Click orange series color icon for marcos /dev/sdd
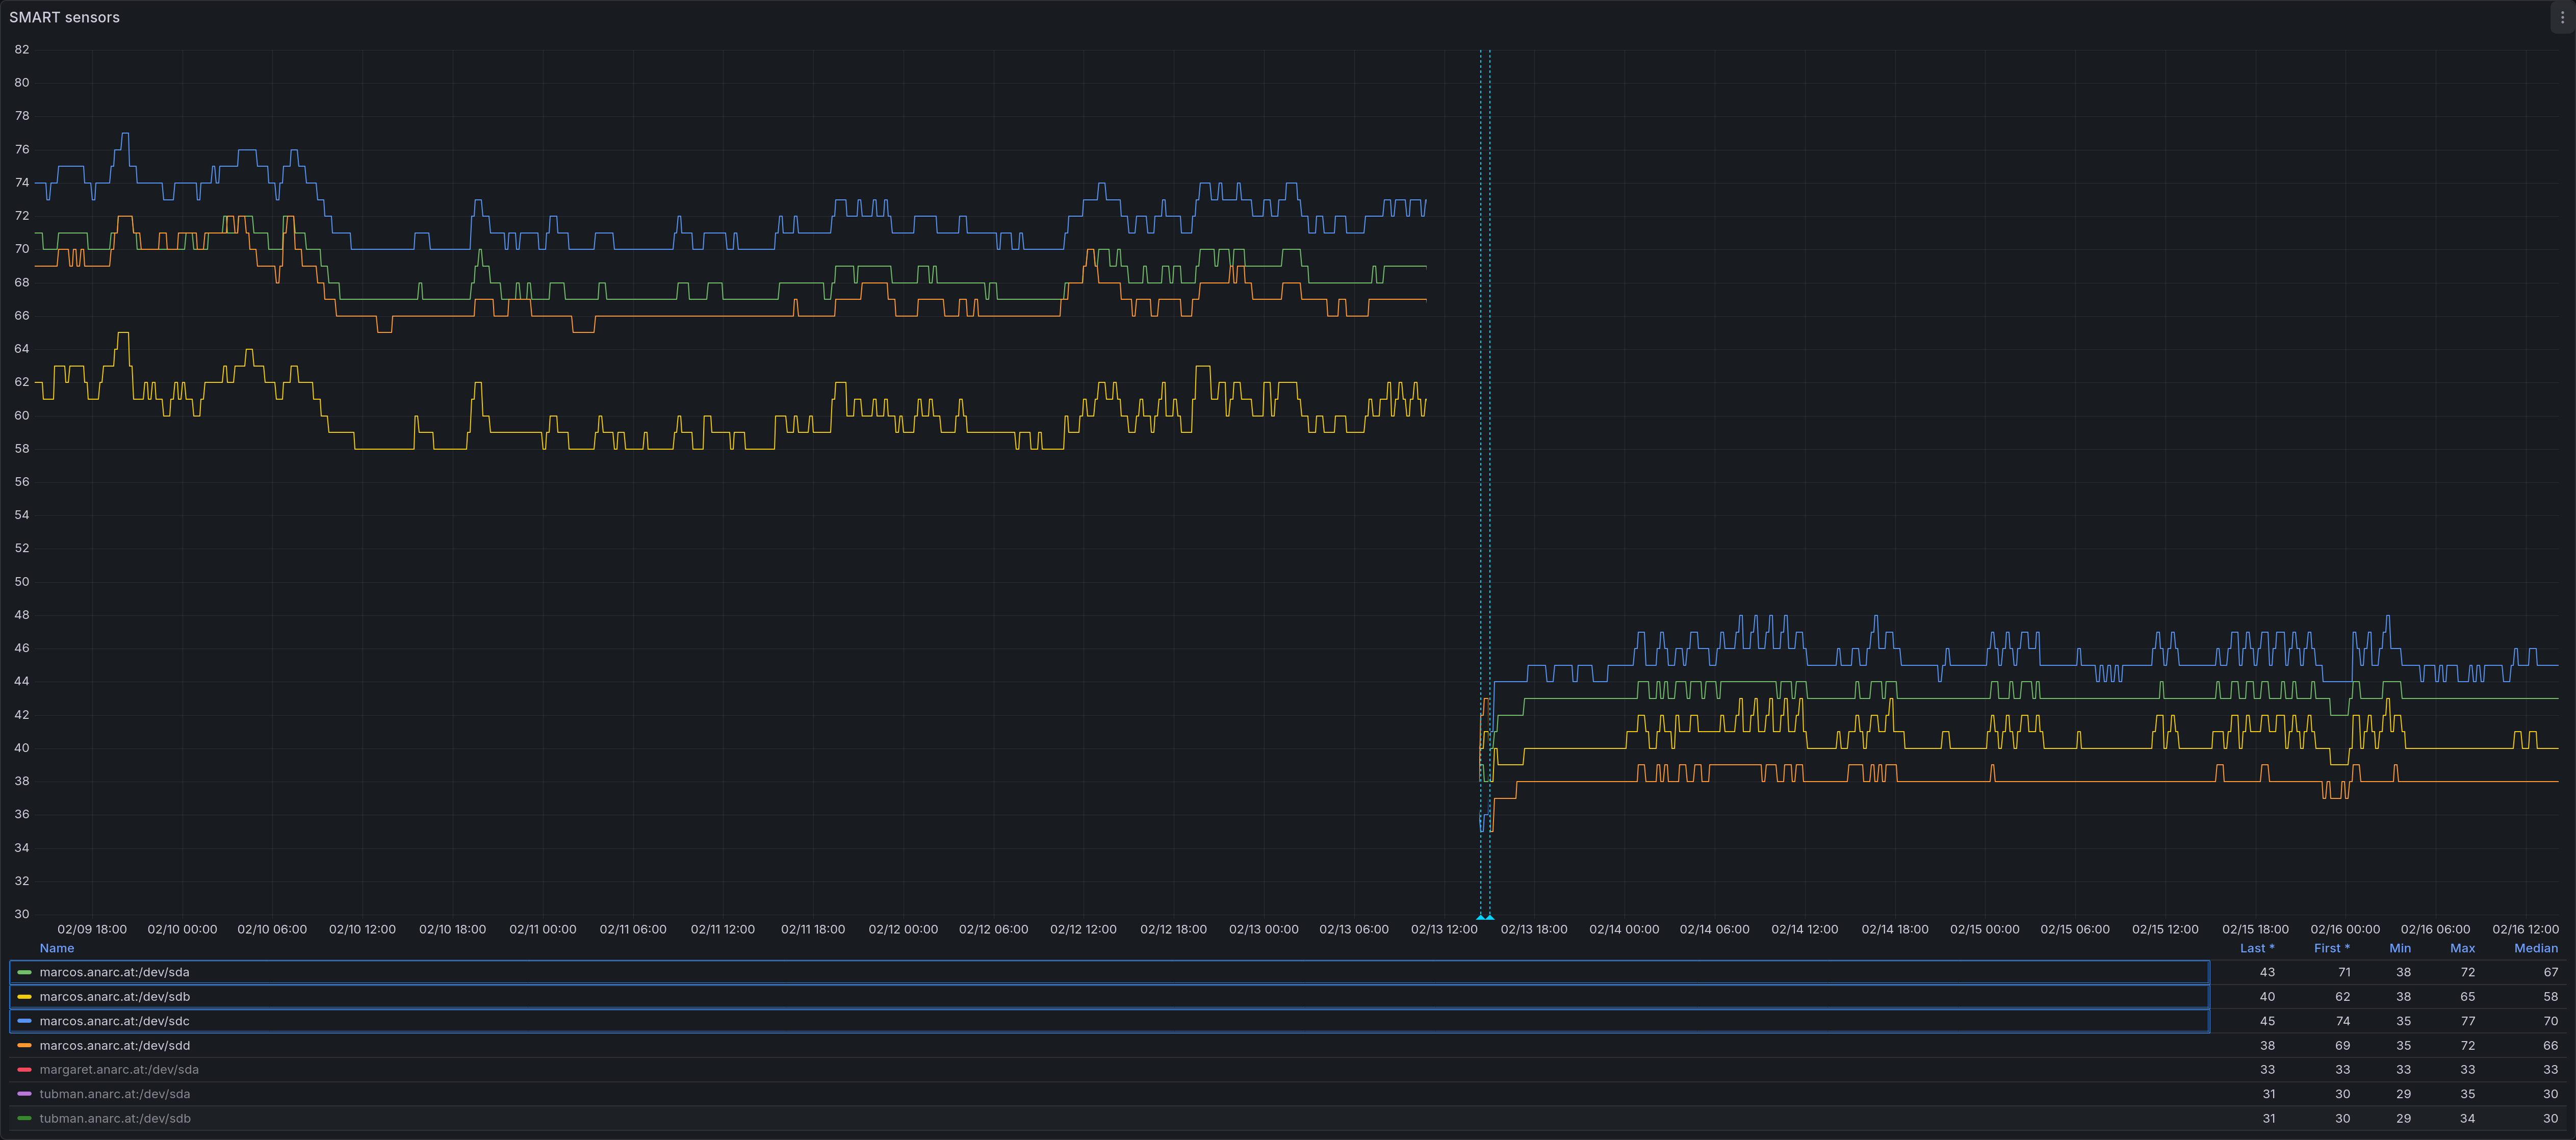The height and width of the screenshot is (1140, 2576). click(24, 1046)
